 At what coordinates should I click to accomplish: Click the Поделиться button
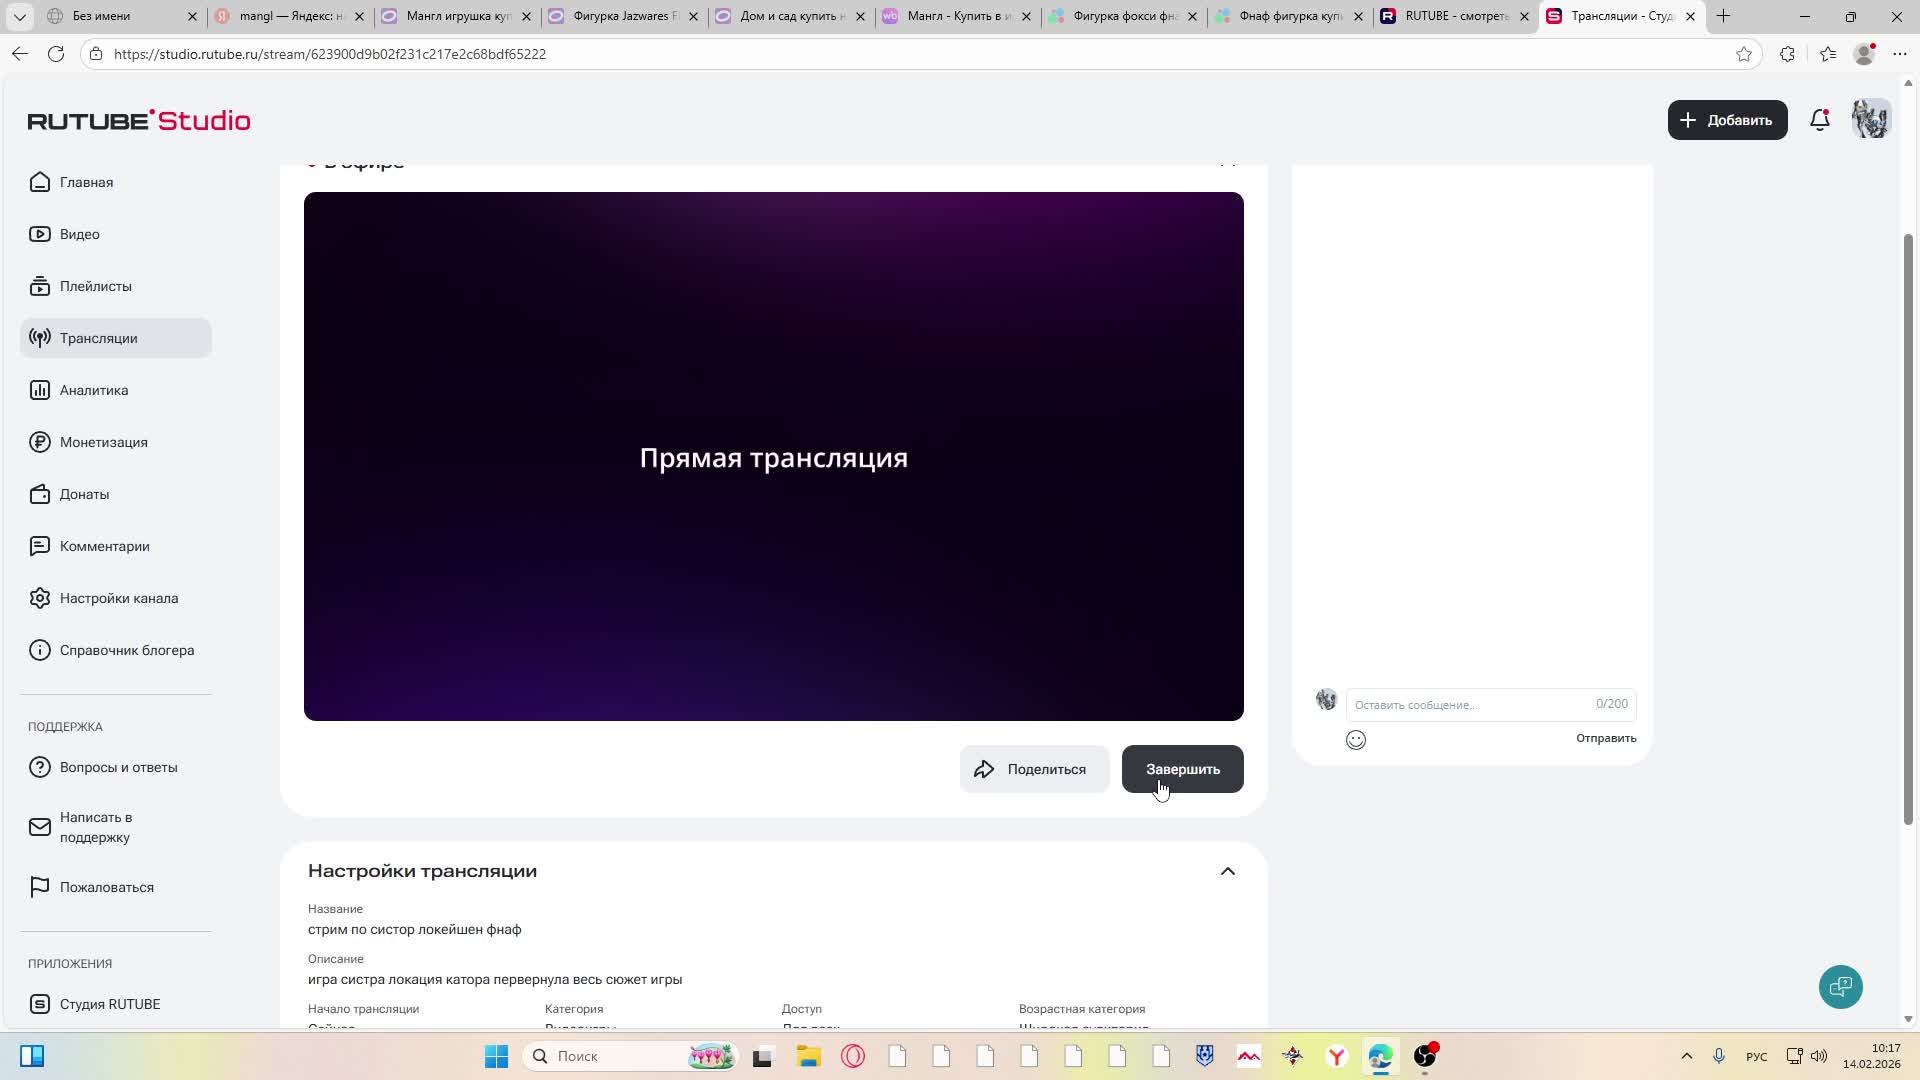tap(1034, 769)
